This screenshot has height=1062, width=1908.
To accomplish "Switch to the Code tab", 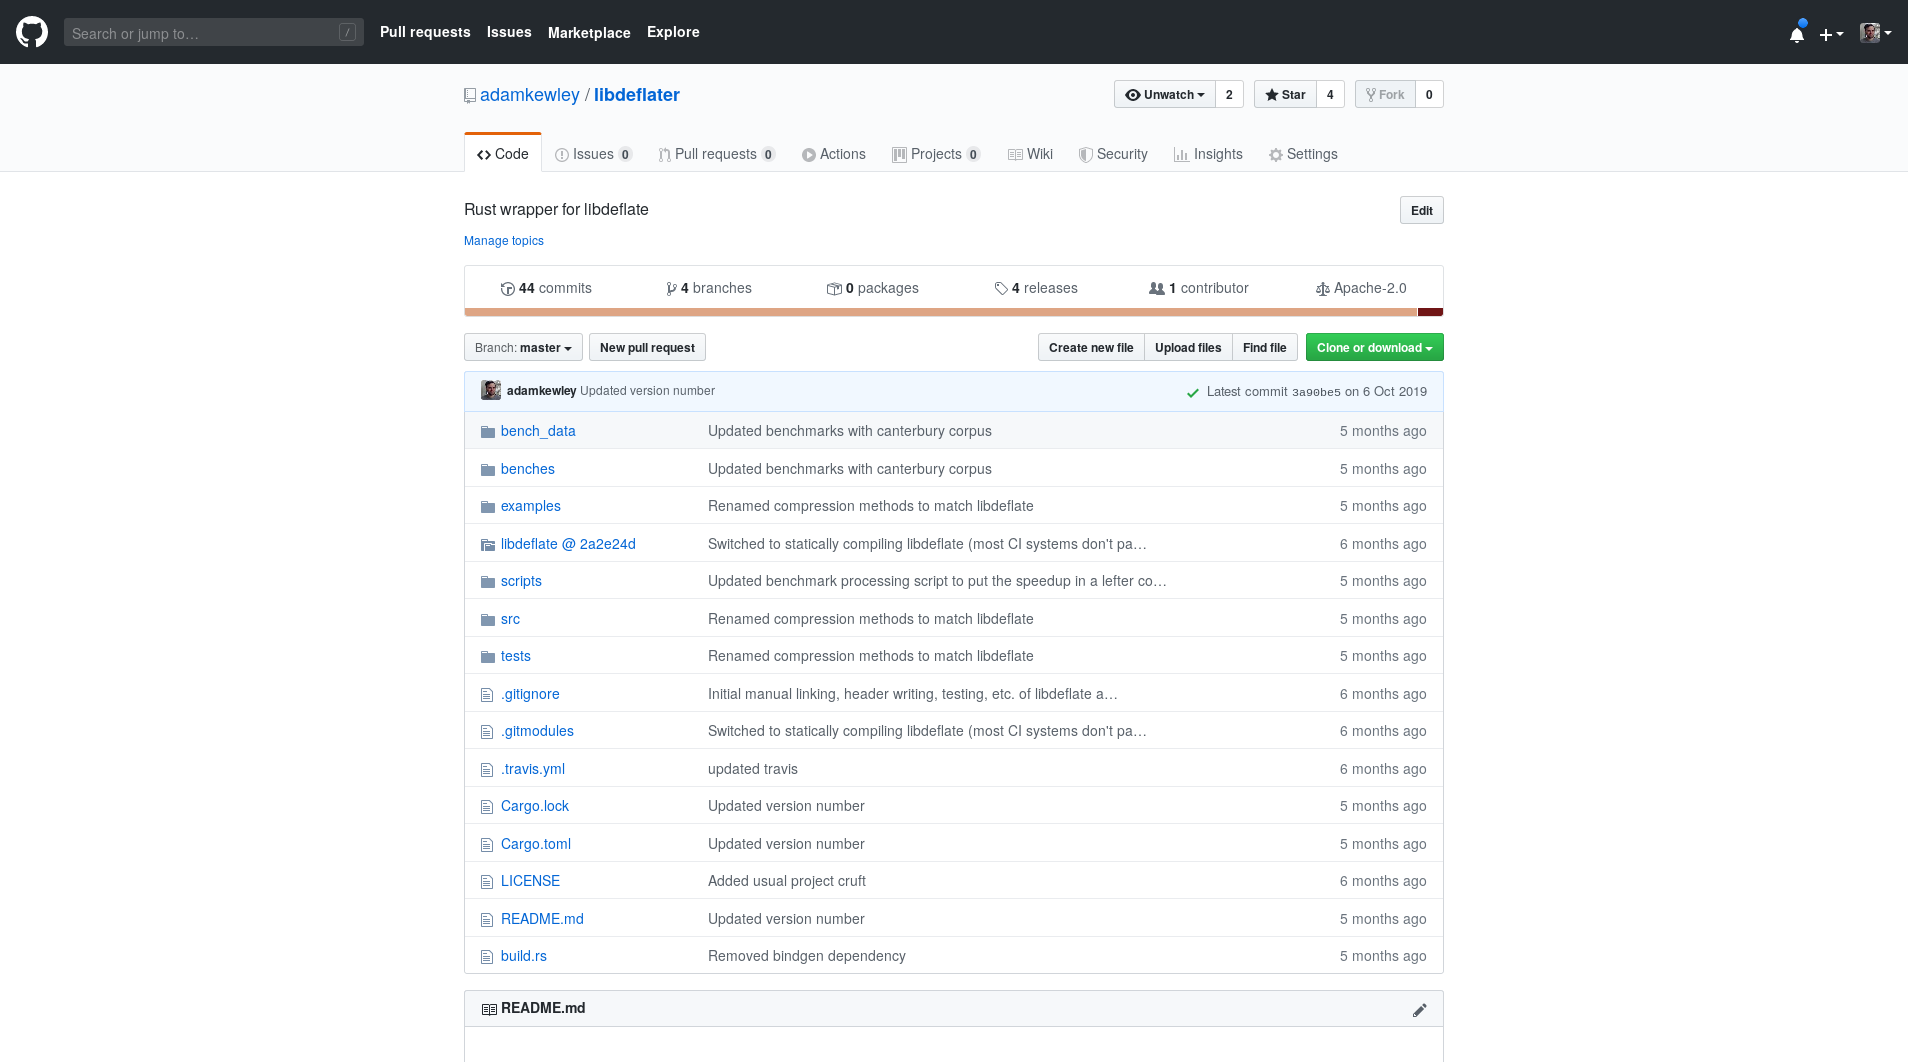I will pyautogui.click(x=503, y=154).
